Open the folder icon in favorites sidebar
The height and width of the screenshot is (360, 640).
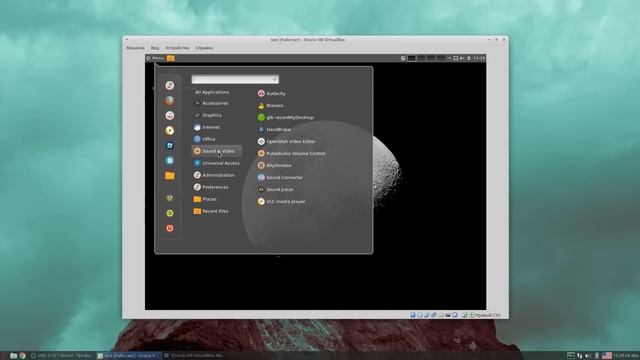[x=170, y=176]
